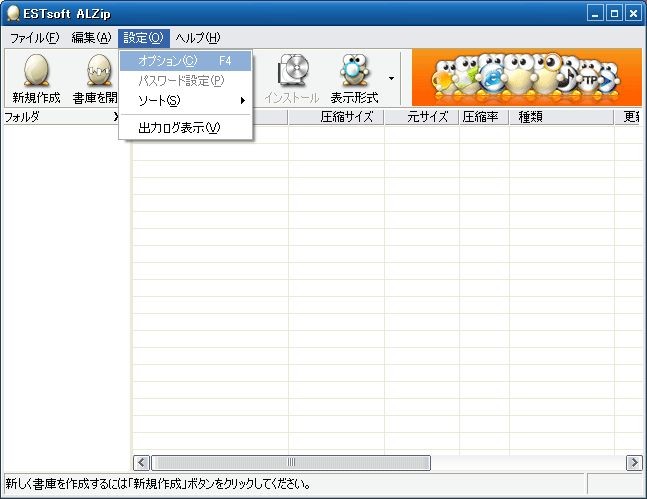Image resolution: width=647 pixels, height=499 pixels.
Task: Close the ALZip window
Action: tap(633, 13)
